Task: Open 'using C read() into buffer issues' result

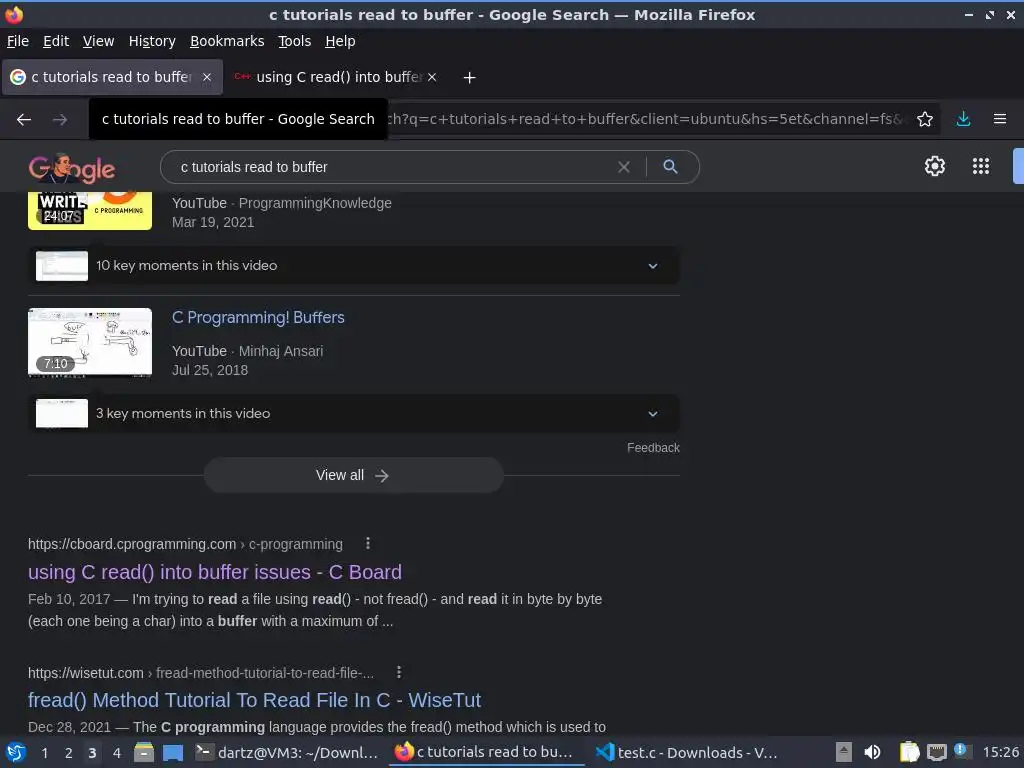Action: click(215, 572)
